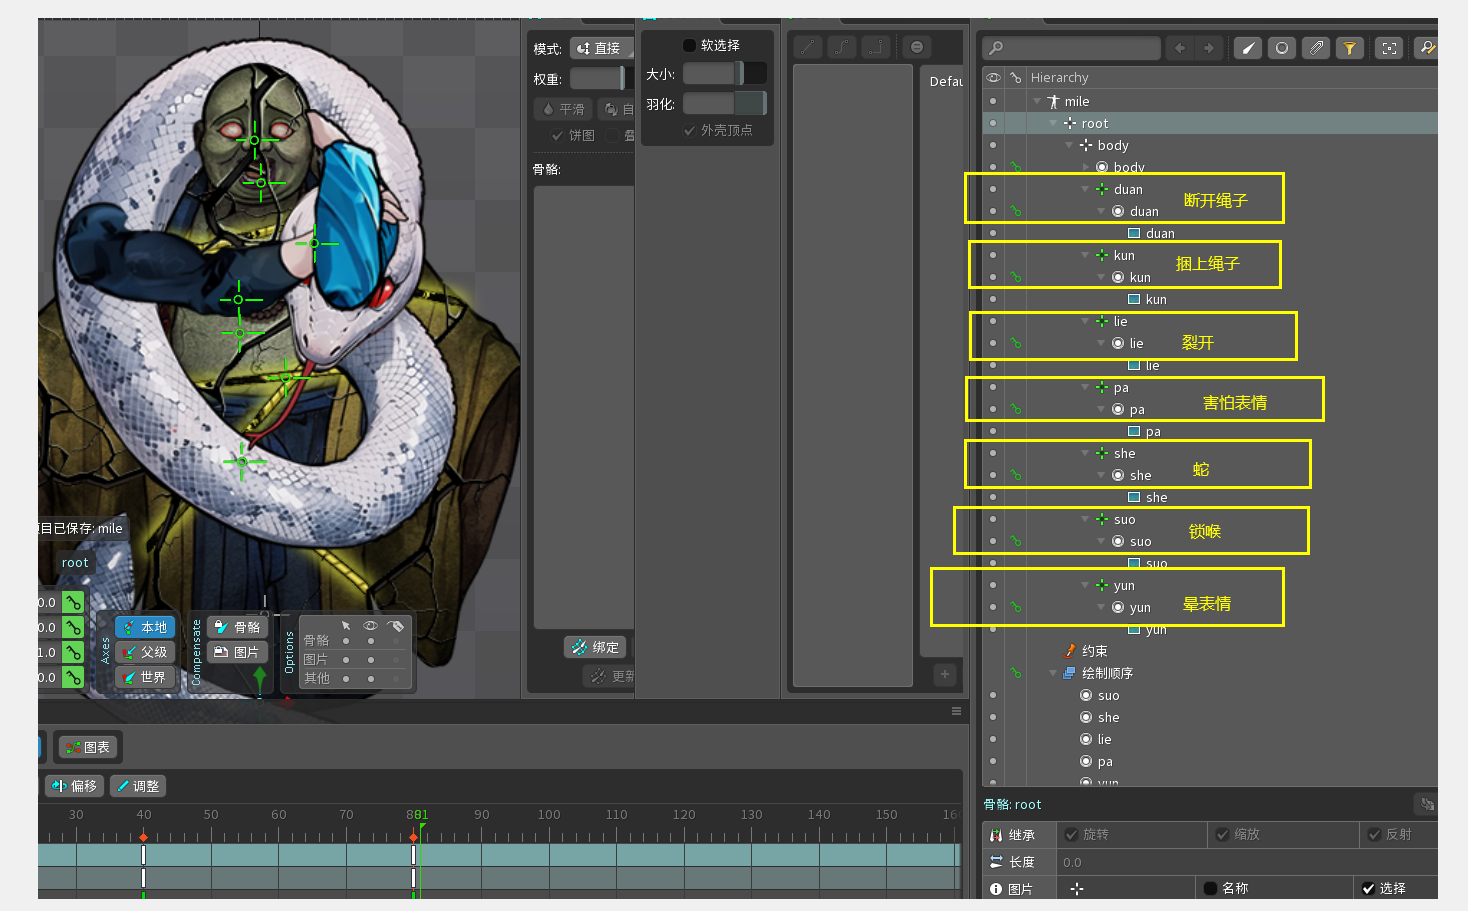The height and width of the screenshot is (911, 1468).
Task: Click the 大小 size slider
Action: click(x=724, y=74)
